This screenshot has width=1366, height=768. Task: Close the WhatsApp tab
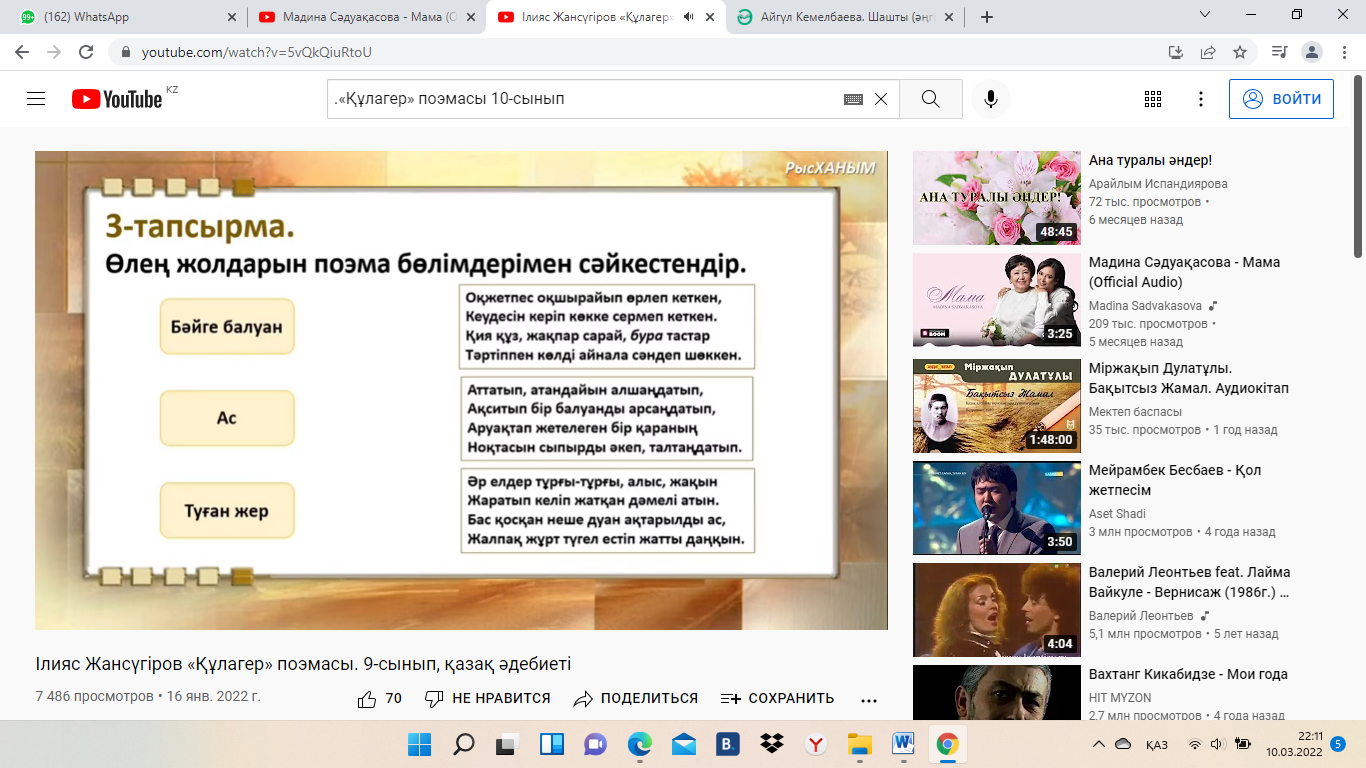pyautogui.click(x=232, y=17)
